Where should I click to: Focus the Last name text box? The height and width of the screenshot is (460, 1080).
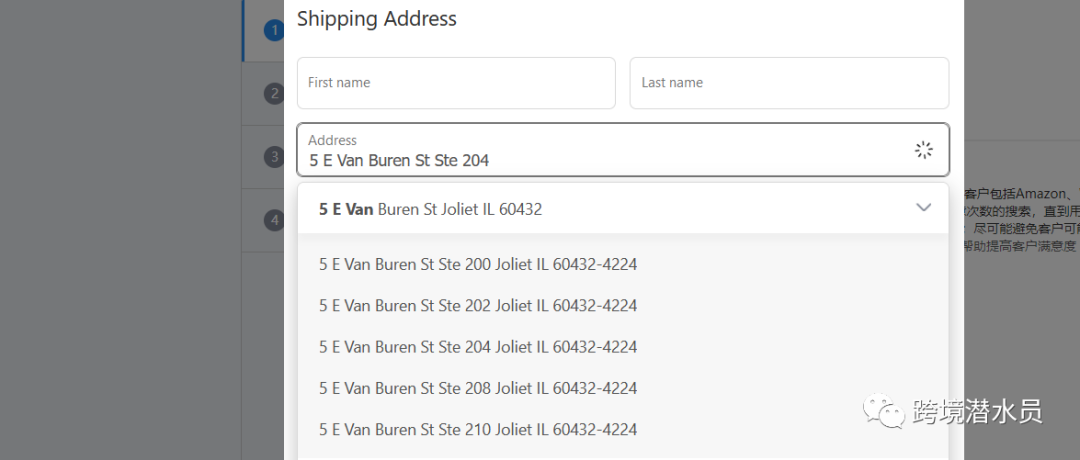coord(788,83)
